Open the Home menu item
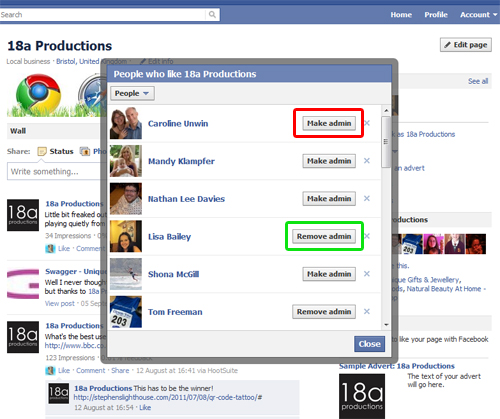 point(401,15)
